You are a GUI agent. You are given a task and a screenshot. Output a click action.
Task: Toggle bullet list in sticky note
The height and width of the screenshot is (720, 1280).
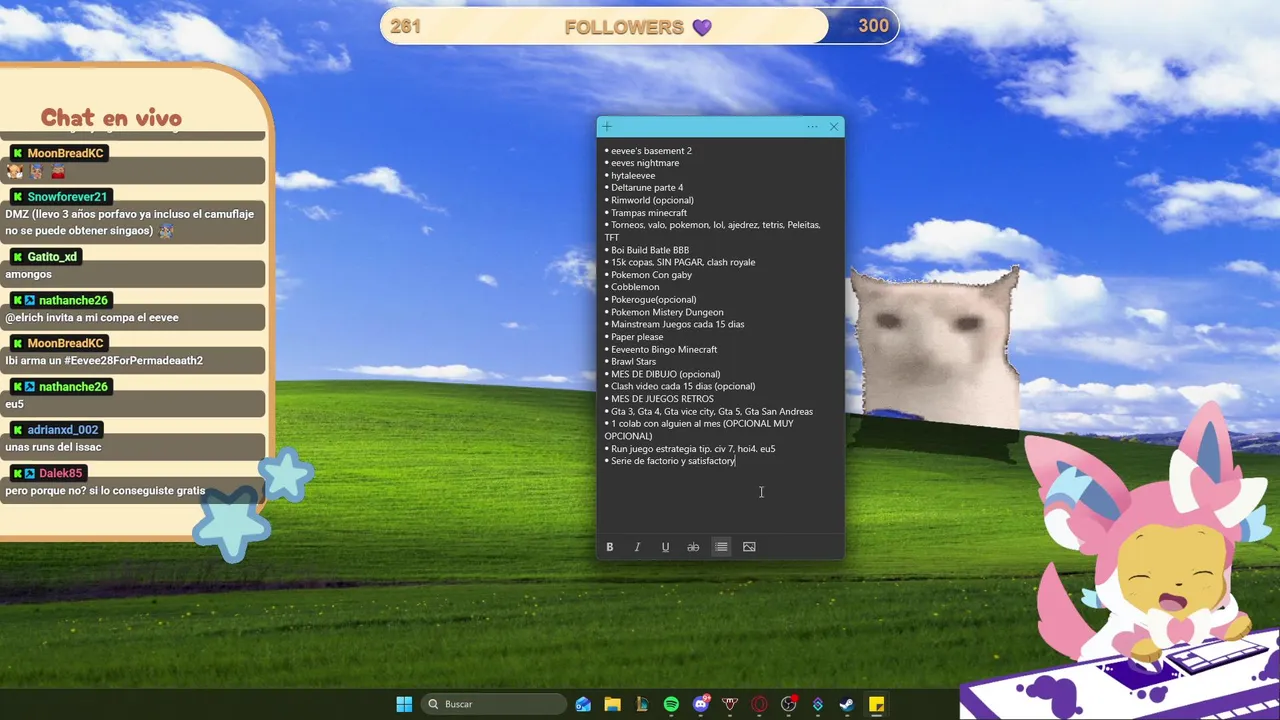(x=721, y=547)
